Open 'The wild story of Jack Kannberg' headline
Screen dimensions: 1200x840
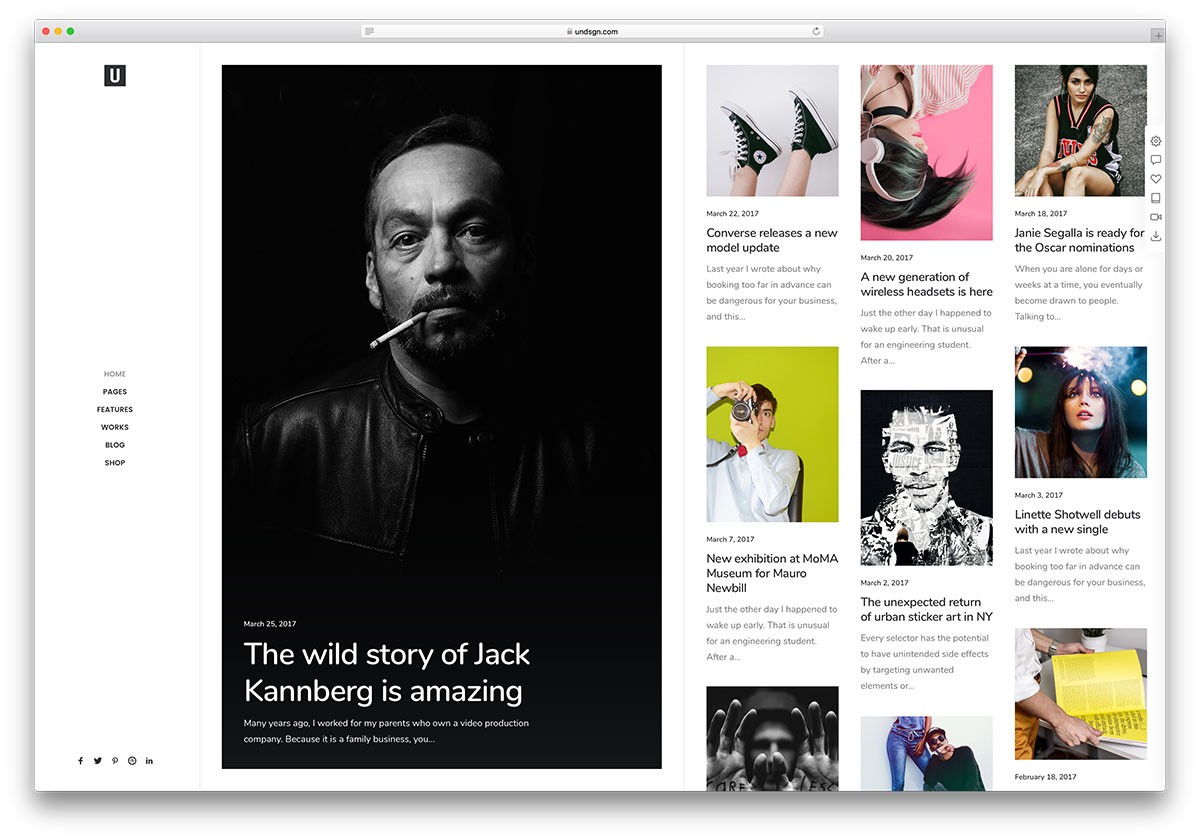tap(387, 672)
